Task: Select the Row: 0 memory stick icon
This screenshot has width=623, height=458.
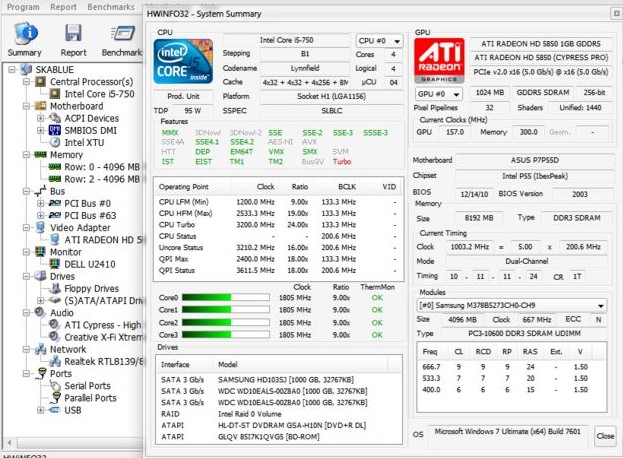Action: (x=55, y=167)
